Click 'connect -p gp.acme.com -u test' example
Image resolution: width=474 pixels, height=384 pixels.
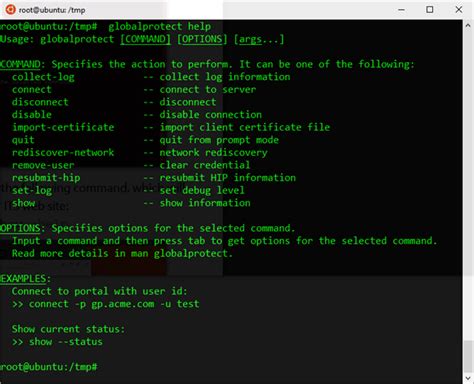coord(114,304)
